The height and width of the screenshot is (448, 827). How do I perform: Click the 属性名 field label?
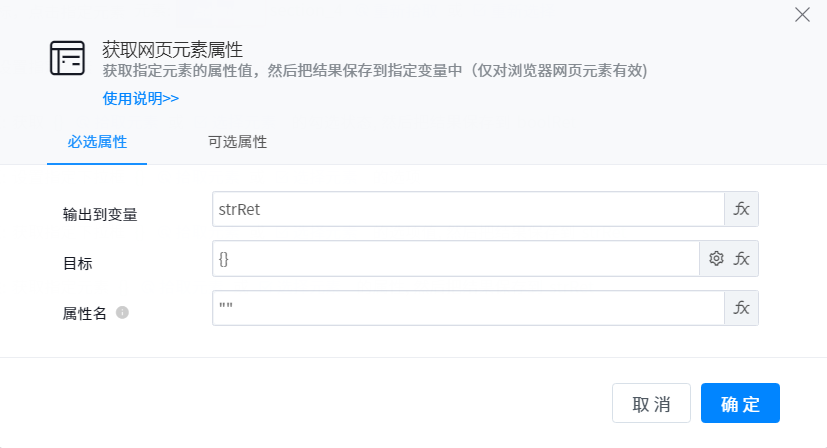click(x=85, y=313)
